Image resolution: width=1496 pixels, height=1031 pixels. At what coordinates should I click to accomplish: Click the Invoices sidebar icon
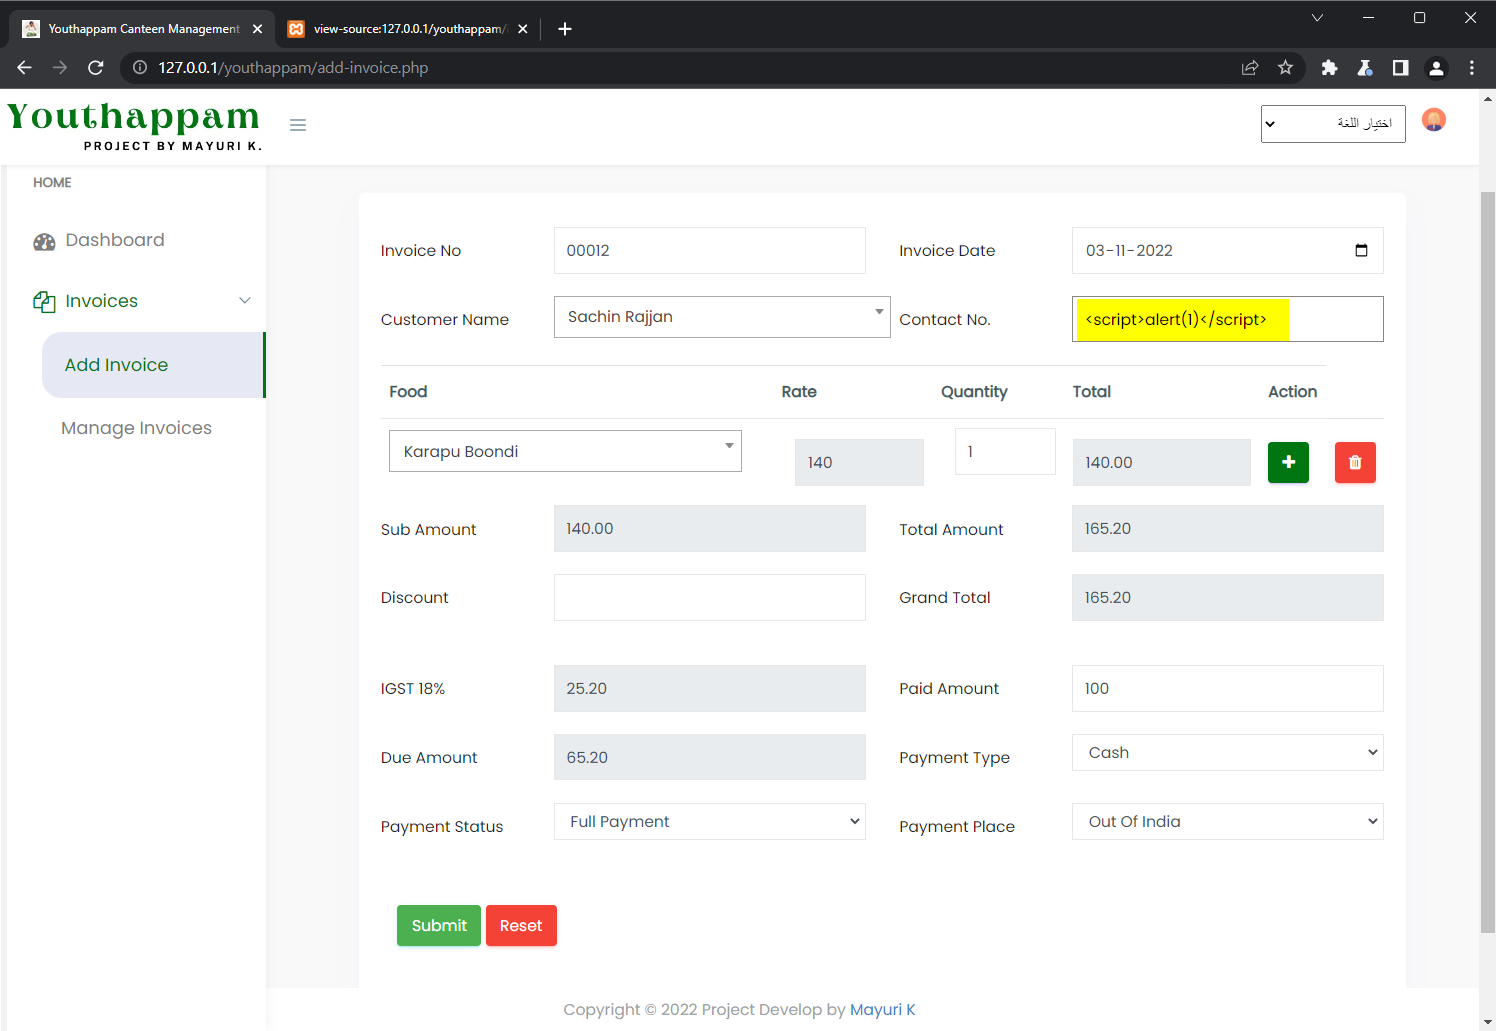[x=44, y=302]
